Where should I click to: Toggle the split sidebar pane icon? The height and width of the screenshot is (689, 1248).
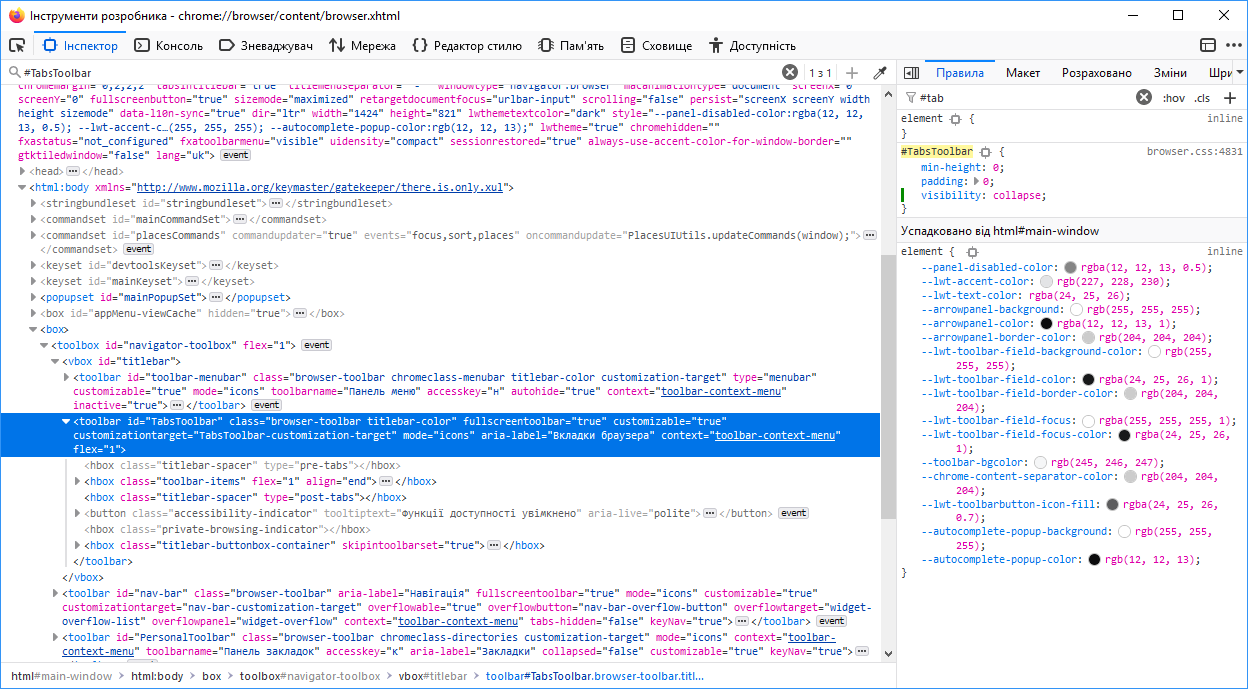coord(911,73)
